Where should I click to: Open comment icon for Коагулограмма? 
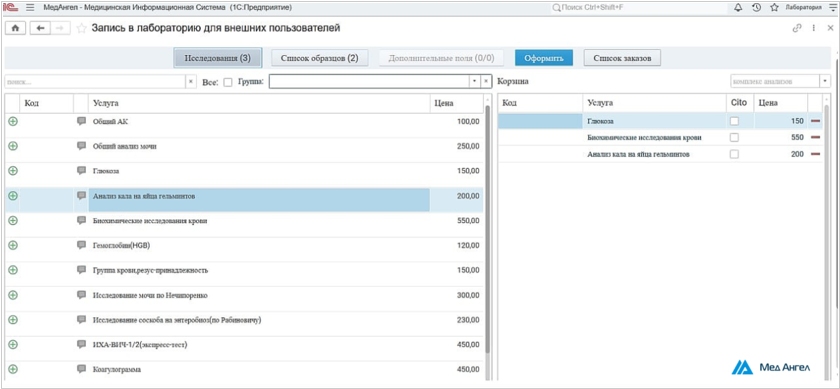(x=81, y=369)
